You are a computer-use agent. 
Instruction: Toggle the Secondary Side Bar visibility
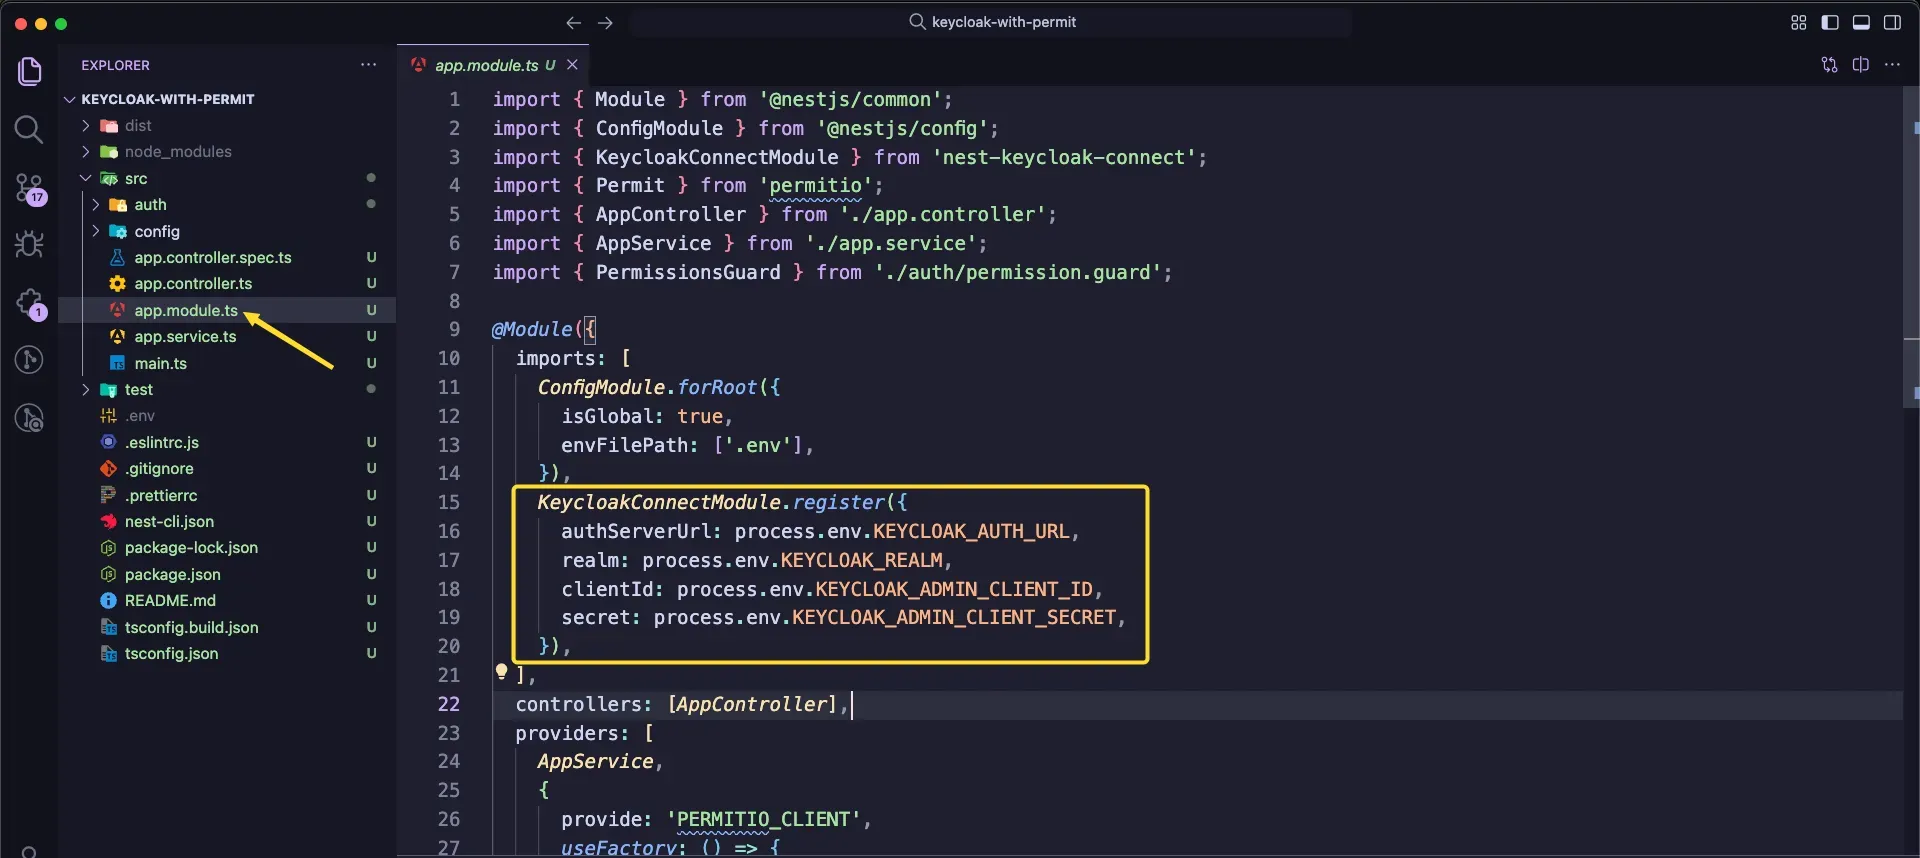1892,22
